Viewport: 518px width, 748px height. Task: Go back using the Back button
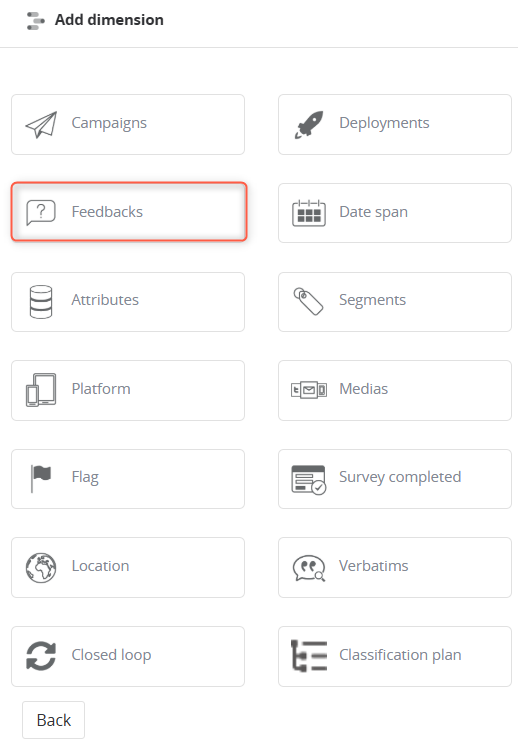(53, 719)
